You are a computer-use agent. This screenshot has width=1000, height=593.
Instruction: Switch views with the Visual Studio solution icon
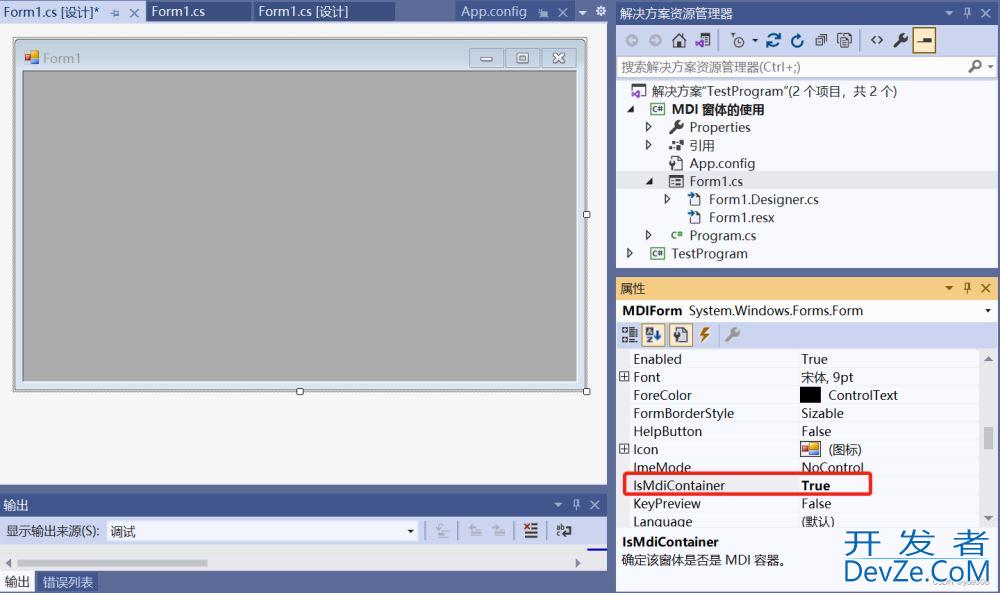click(x=703, y=41)
